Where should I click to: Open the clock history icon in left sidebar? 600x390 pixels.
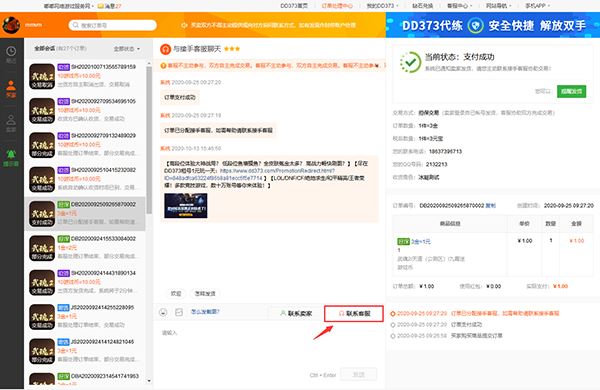(11, 51)
